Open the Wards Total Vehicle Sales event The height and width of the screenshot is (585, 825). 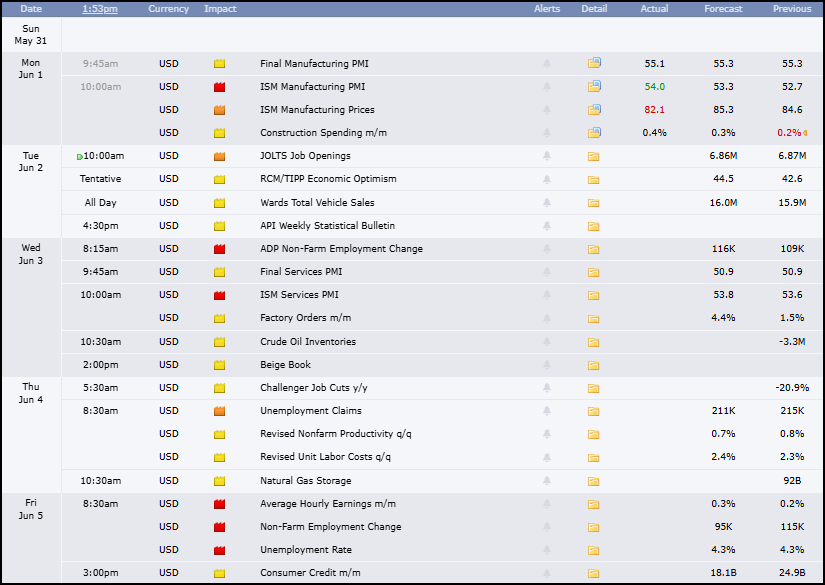[x=317, y=203]
